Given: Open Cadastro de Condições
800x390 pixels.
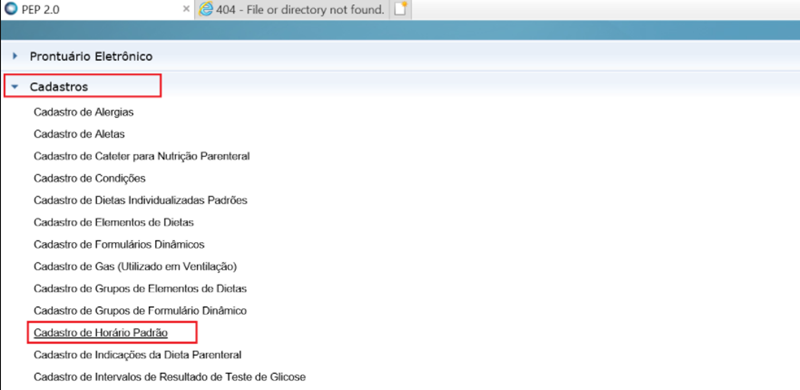Looking at the screenshot, I should [x=90, y=178].
